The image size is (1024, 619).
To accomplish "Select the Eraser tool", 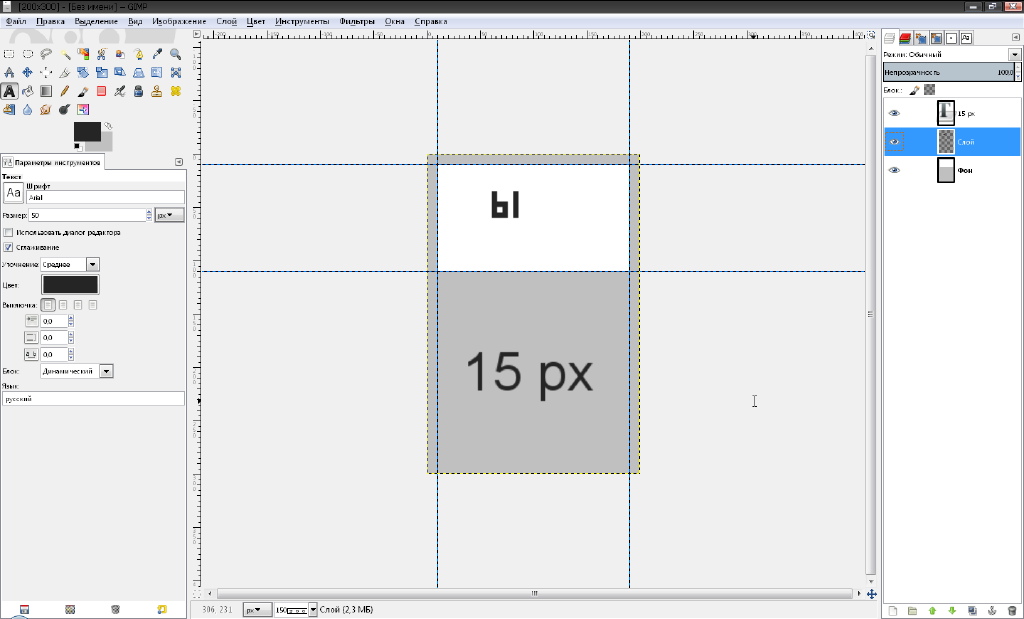I will (101, 91).
